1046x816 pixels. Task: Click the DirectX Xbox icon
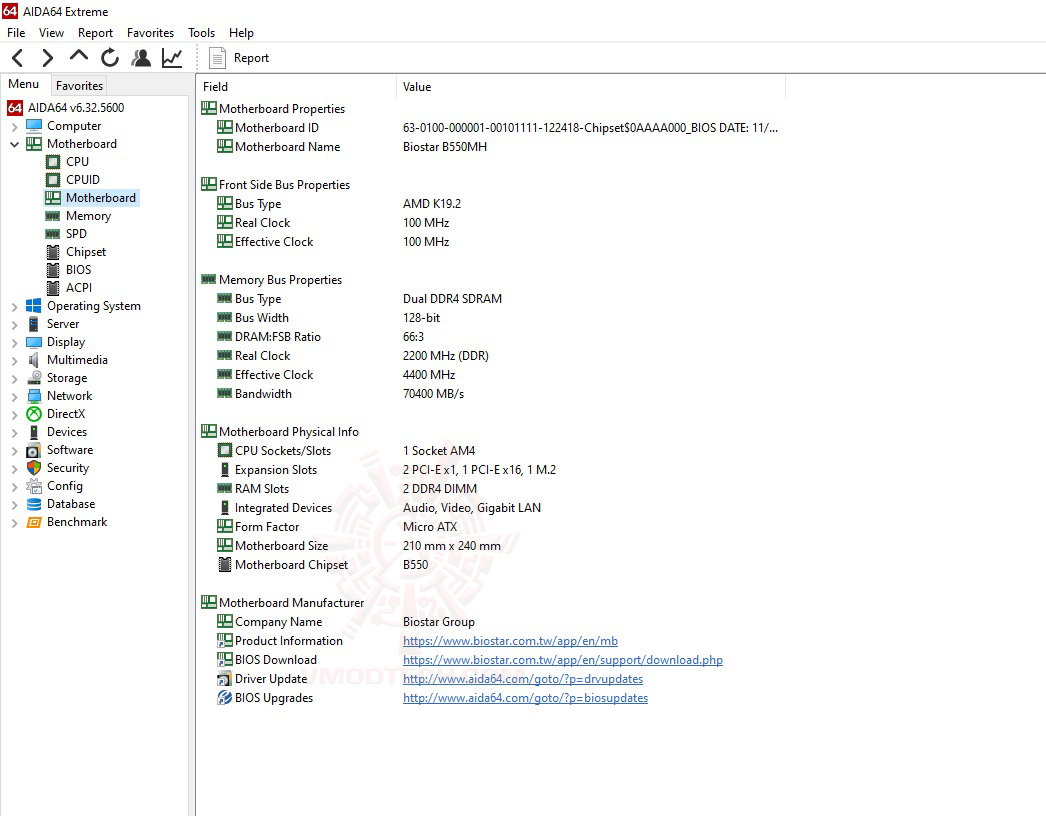click(x=34, y=414)
